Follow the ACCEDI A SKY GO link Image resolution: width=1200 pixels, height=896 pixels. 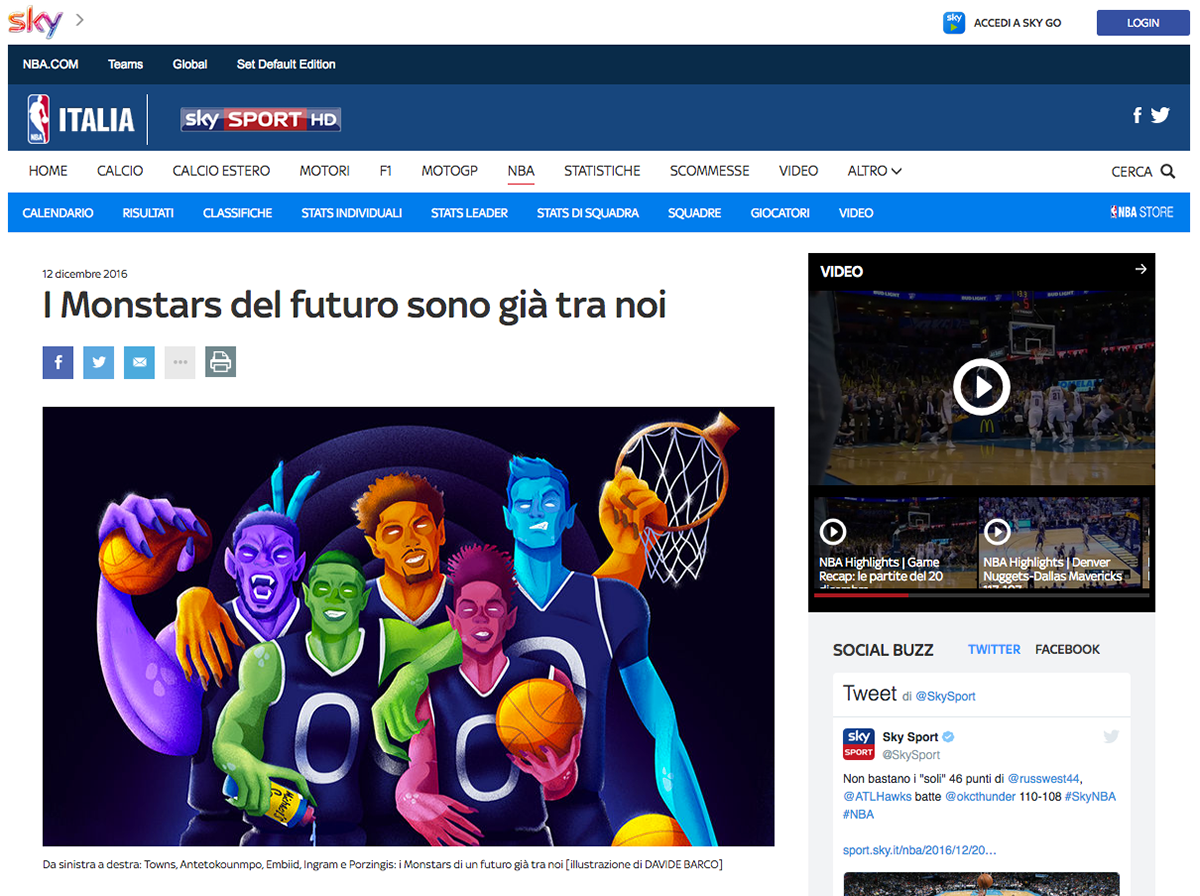(x=1017, y=23)
